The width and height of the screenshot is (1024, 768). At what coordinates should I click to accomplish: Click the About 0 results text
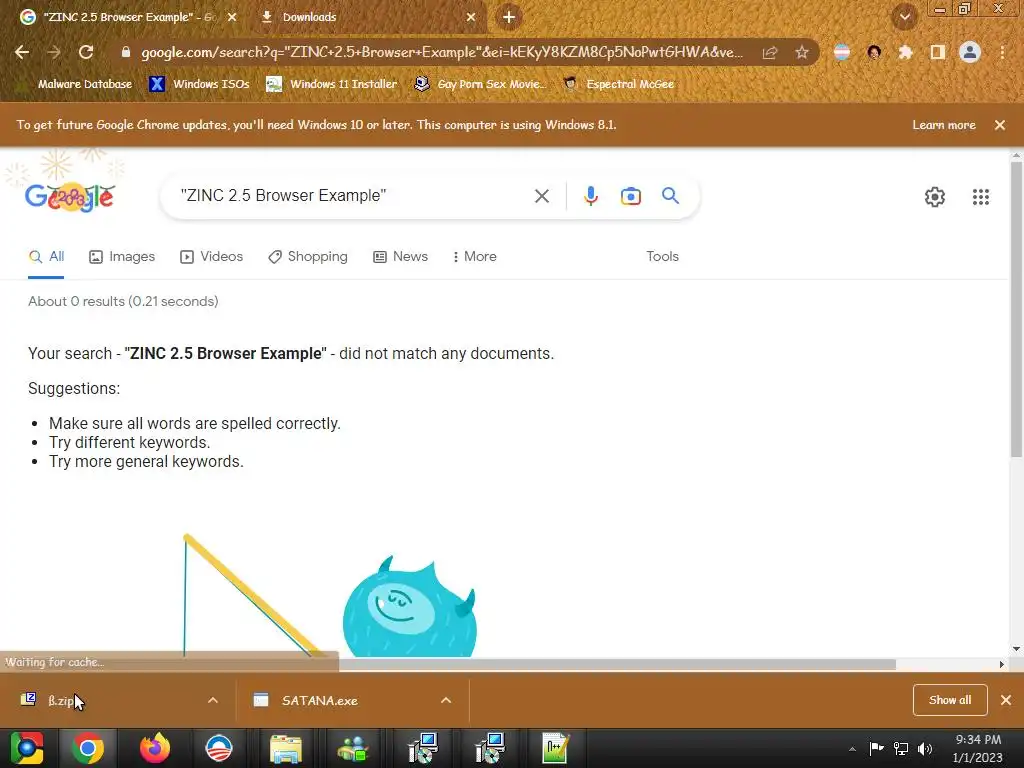(123, 301)
